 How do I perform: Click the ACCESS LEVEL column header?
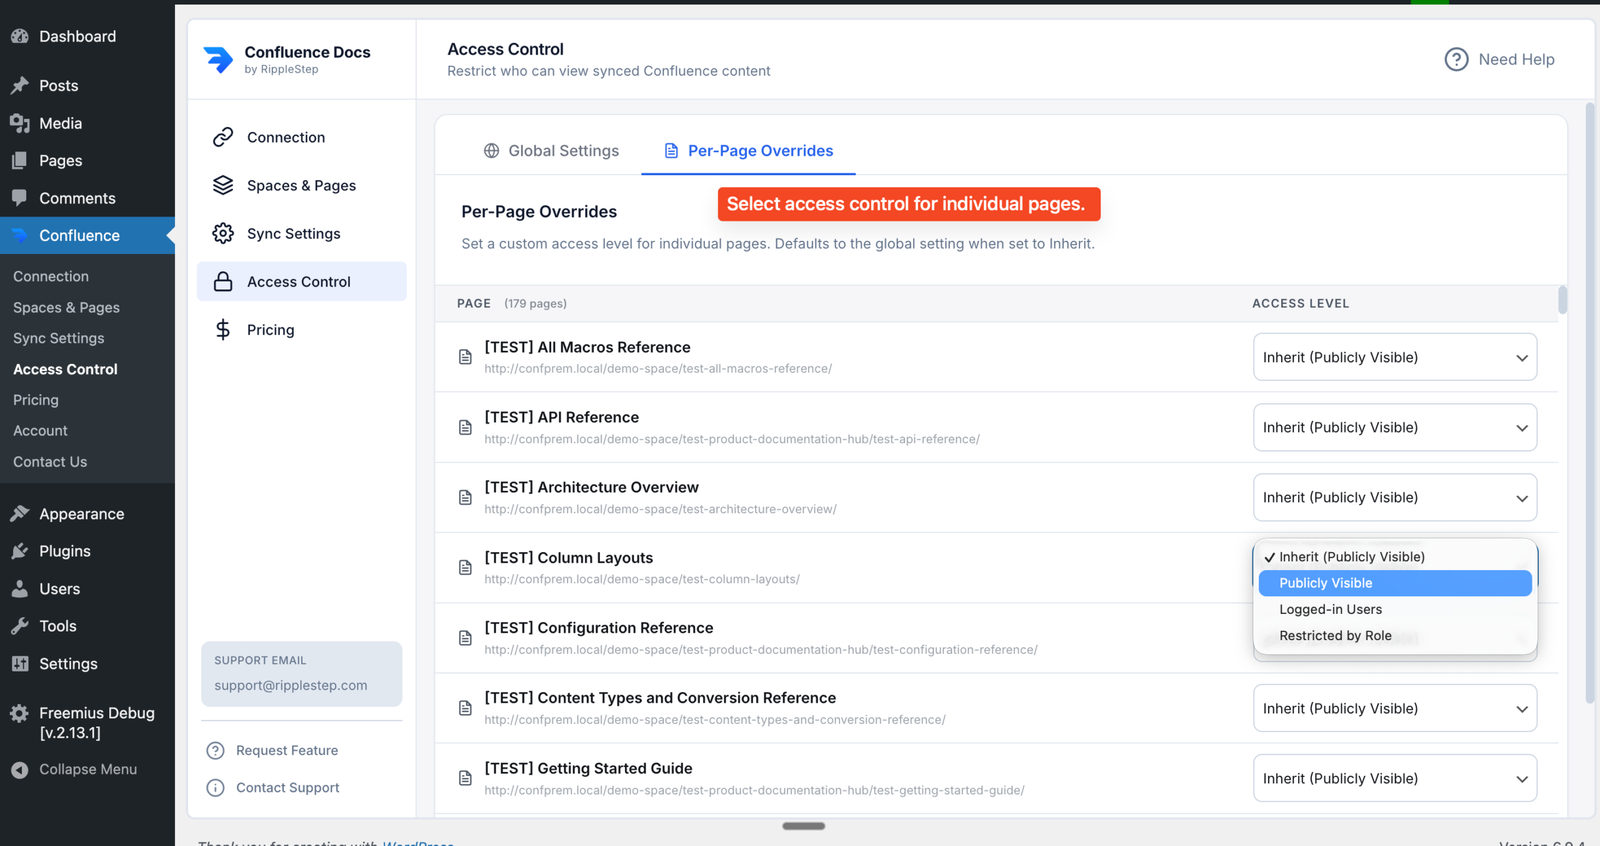[1301, 303]
